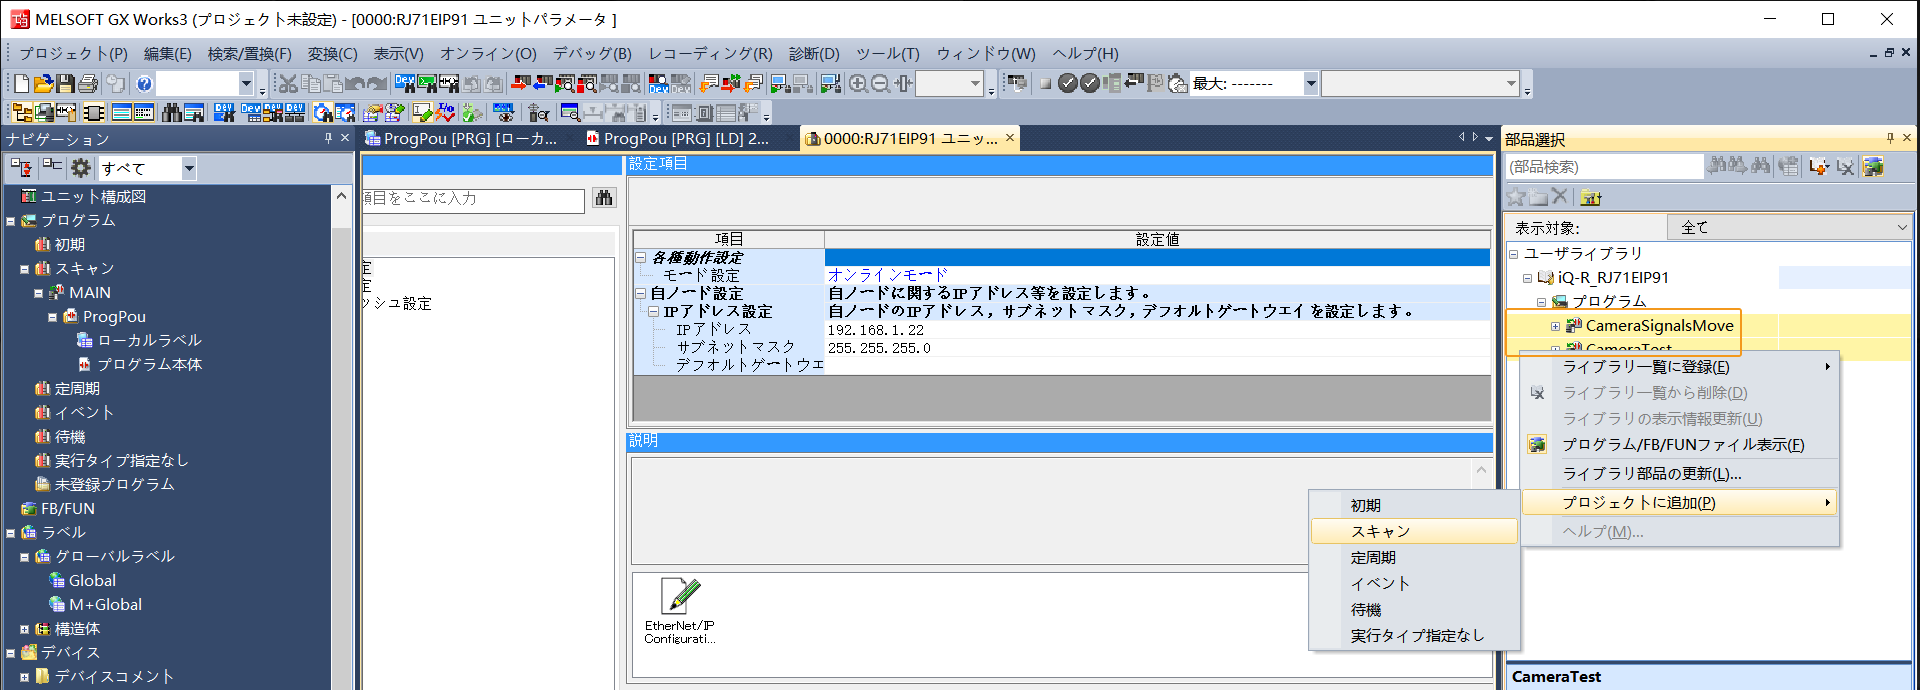Click the IP address value 192.168.1.22

[875, 330]
